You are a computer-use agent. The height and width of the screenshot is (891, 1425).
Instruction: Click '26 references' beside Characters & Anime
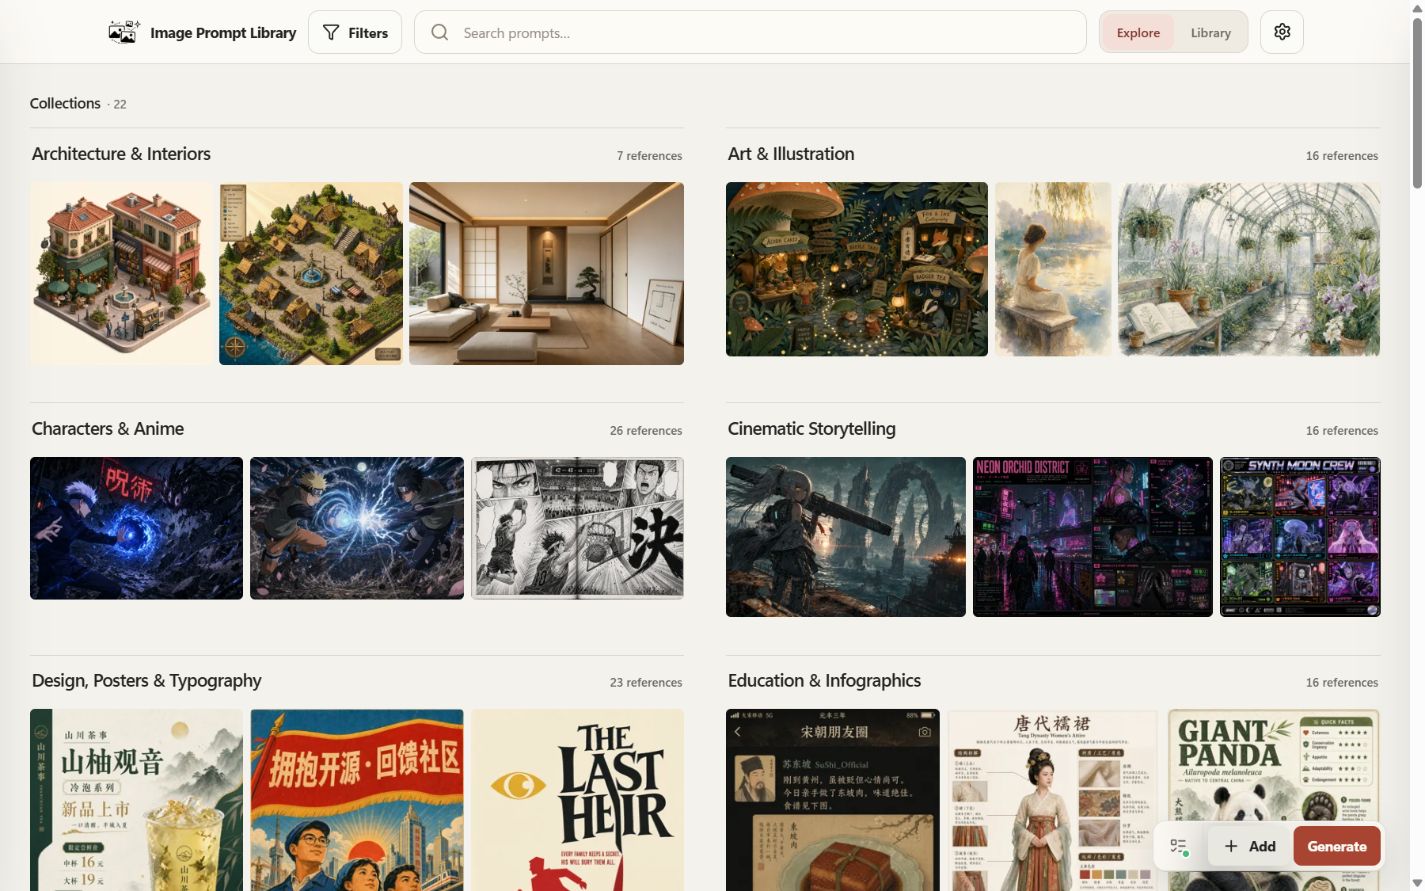tap(646, 431)
